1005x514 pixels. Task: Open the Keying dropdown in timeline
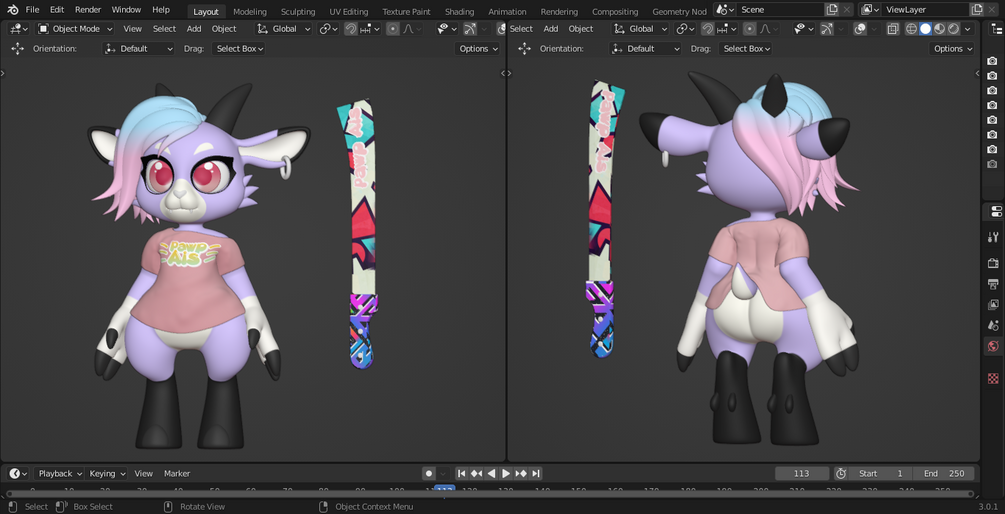pos(106,474)
